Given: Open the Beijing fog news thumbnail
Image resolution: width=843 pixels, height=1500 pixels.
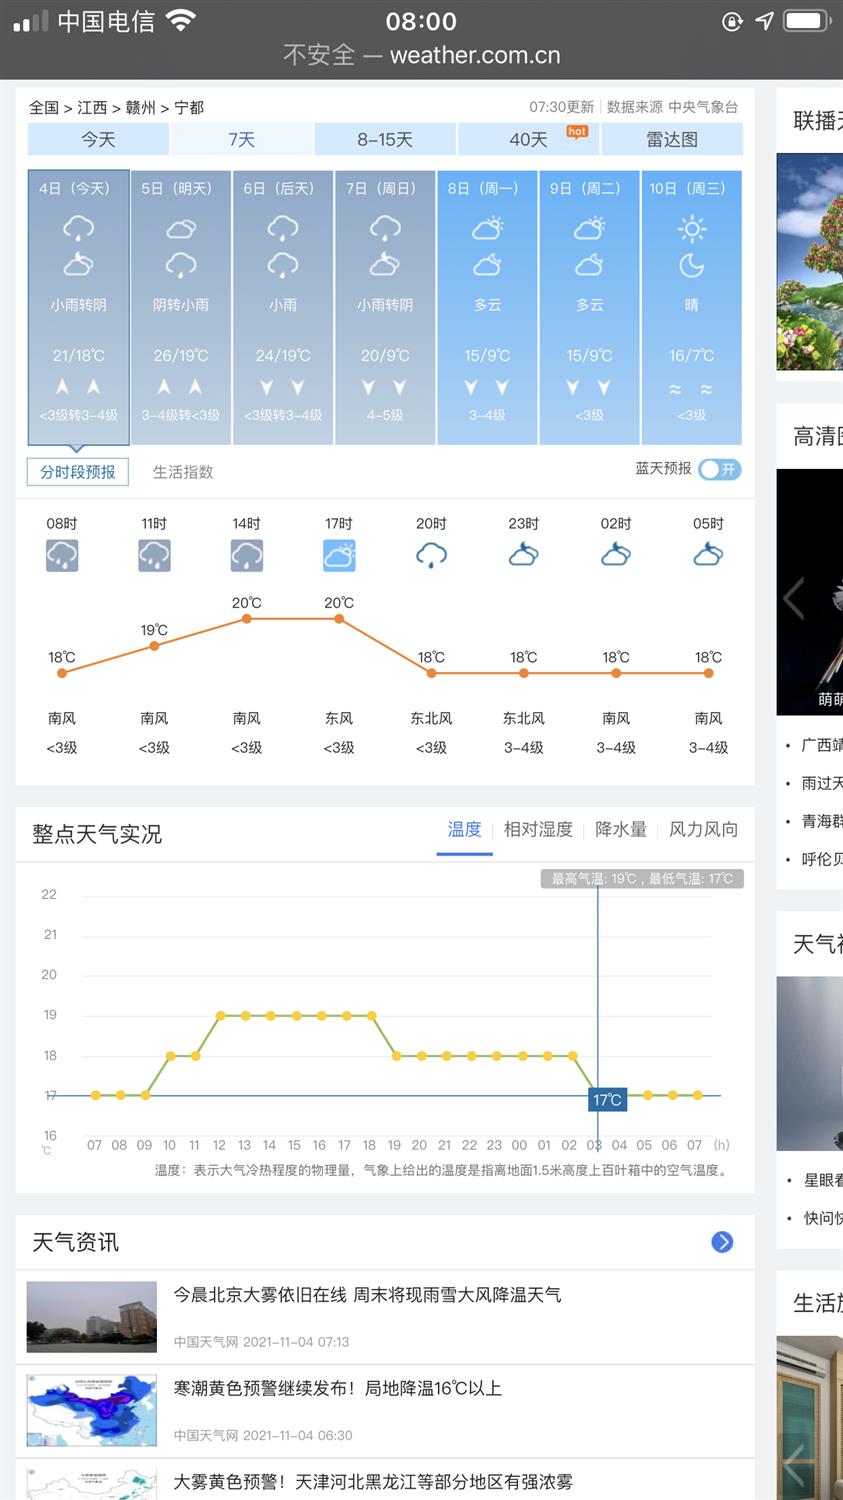Looking at the screenshot, I should point(92,1317).
